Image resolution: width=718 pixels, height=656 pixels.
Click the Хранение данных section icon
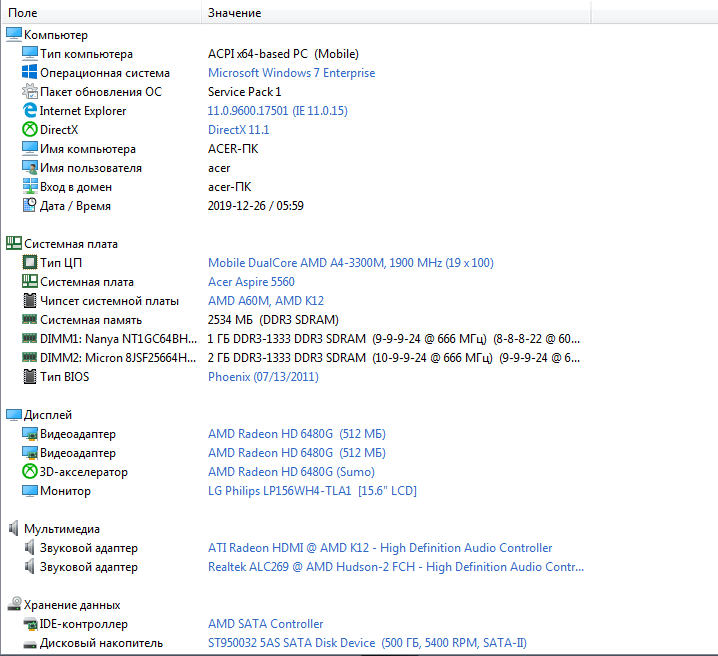click(x=14, y=604)
